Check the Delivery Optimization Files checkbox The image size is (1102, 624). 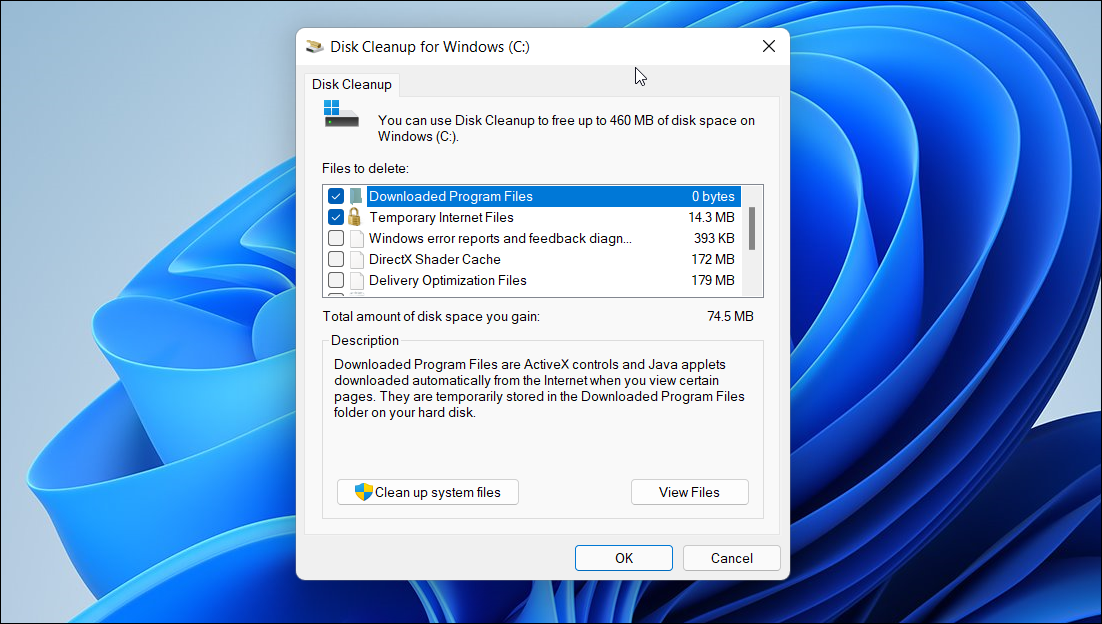coord(335,280)
